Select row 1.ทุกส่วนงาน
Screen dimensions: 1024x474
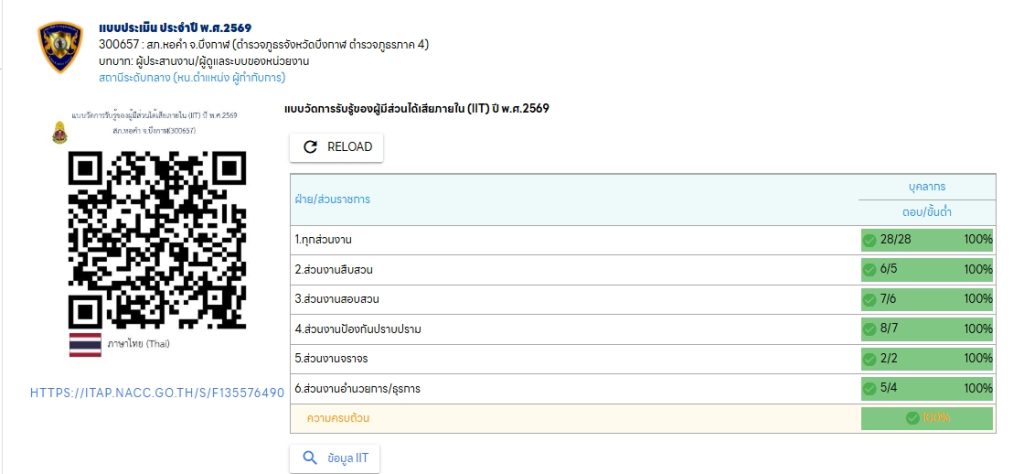(643, 240)
